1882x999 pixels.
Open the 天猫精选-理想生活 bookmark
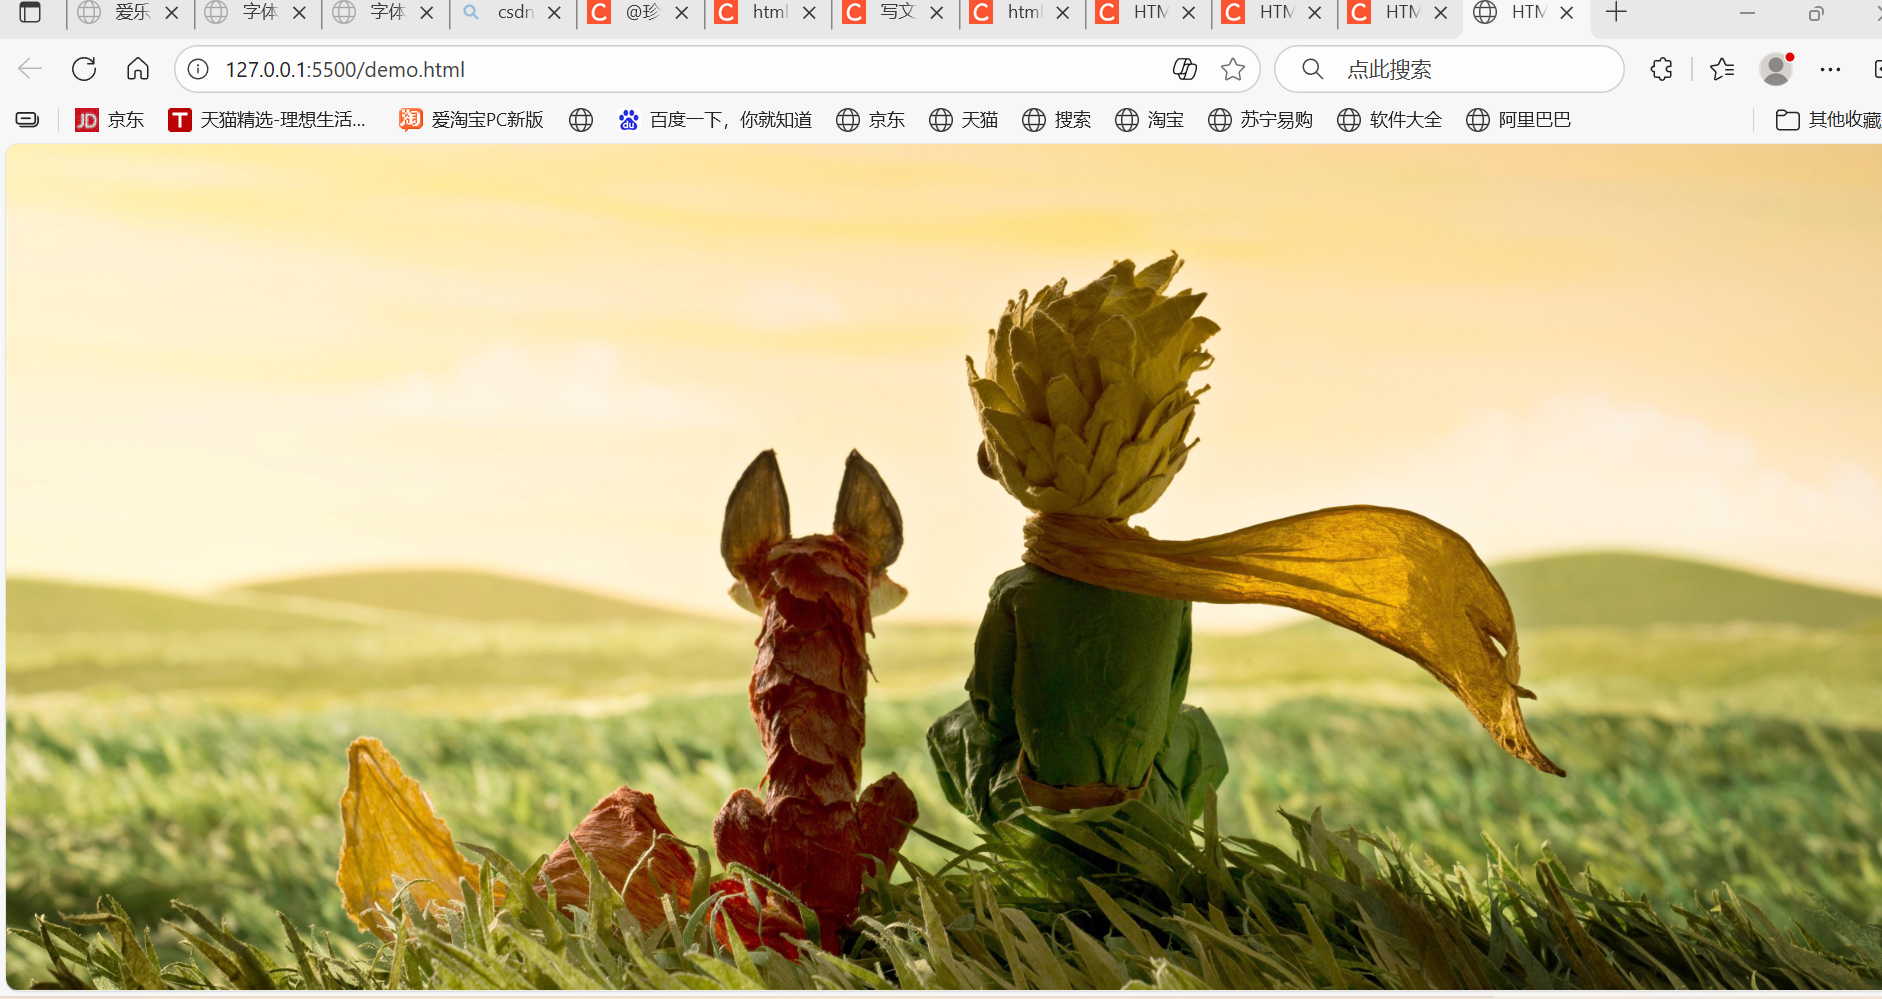click(x=267, y=120)
